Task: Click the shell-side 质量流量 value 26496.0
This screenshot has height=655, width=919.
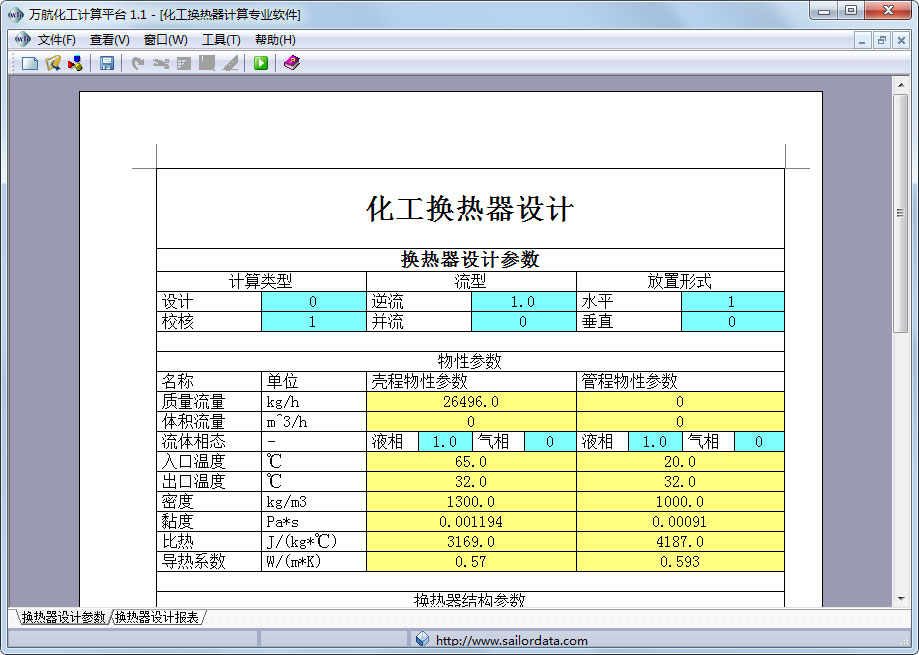Action: pyautogui.click(x=471, y=401)
